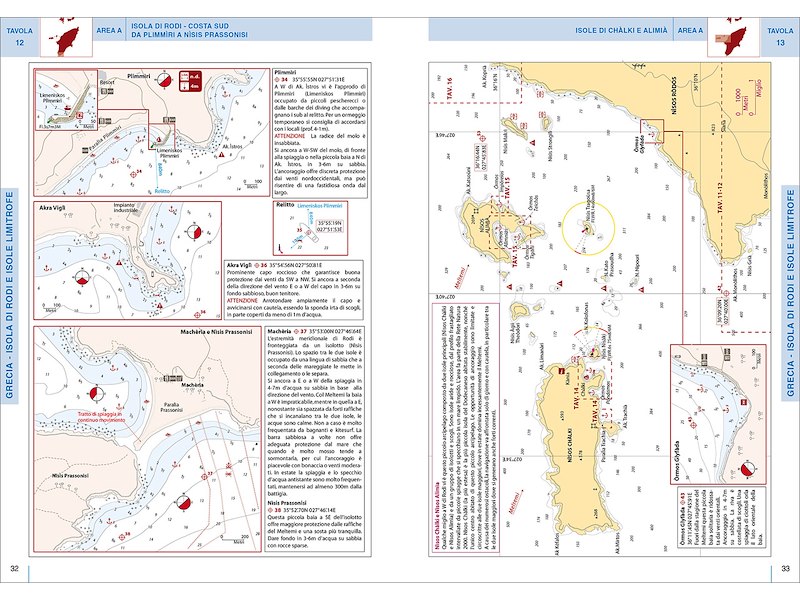This screenshot has width=800, height=600.
Task: Click the 'Plimmiri' heading in the description box
Action: (x=285, y=73)
